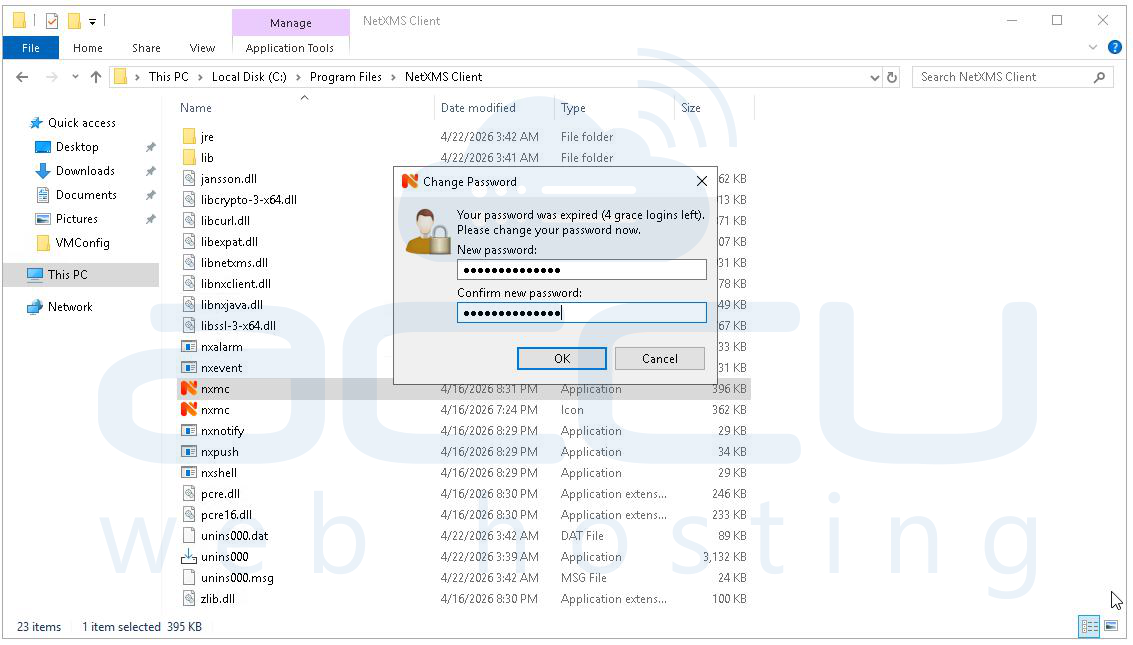Click the Confirm new password field
The width and height of the screenshot is (1133, 645).
pos(582,312)
